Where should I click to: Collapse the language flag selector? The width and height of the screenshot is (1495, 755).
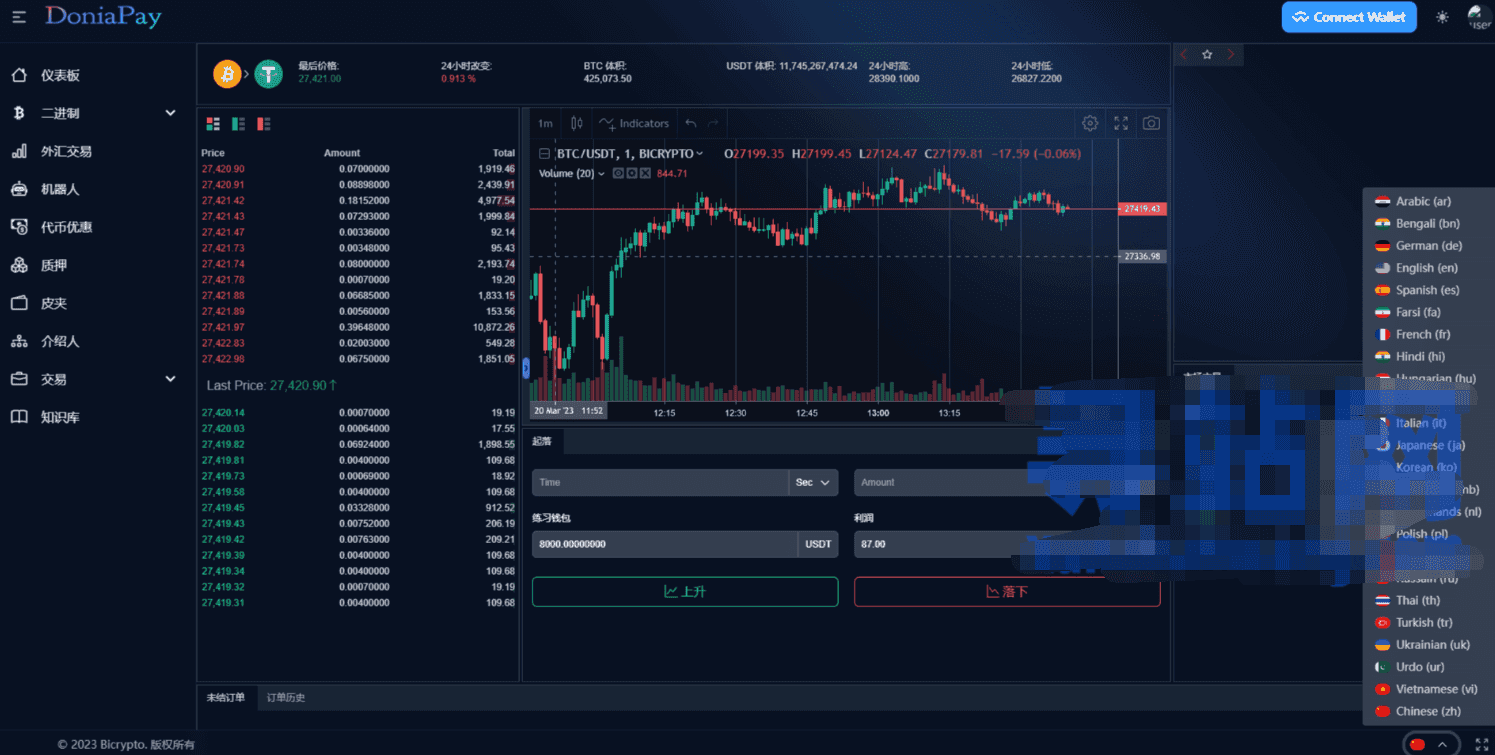tap(1430, 744)
